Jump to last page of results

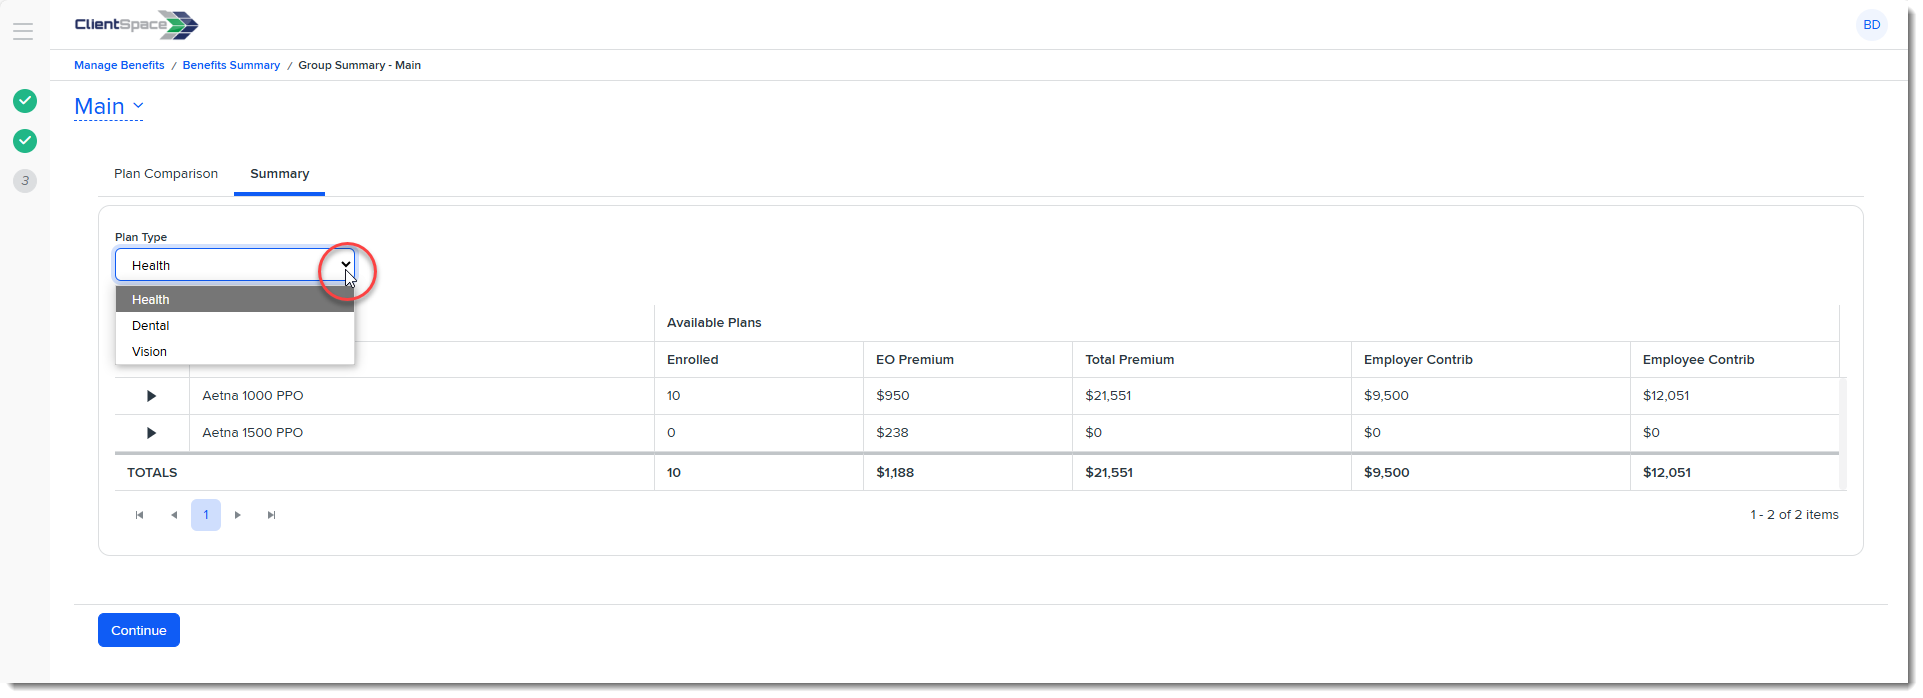[271, 515]
